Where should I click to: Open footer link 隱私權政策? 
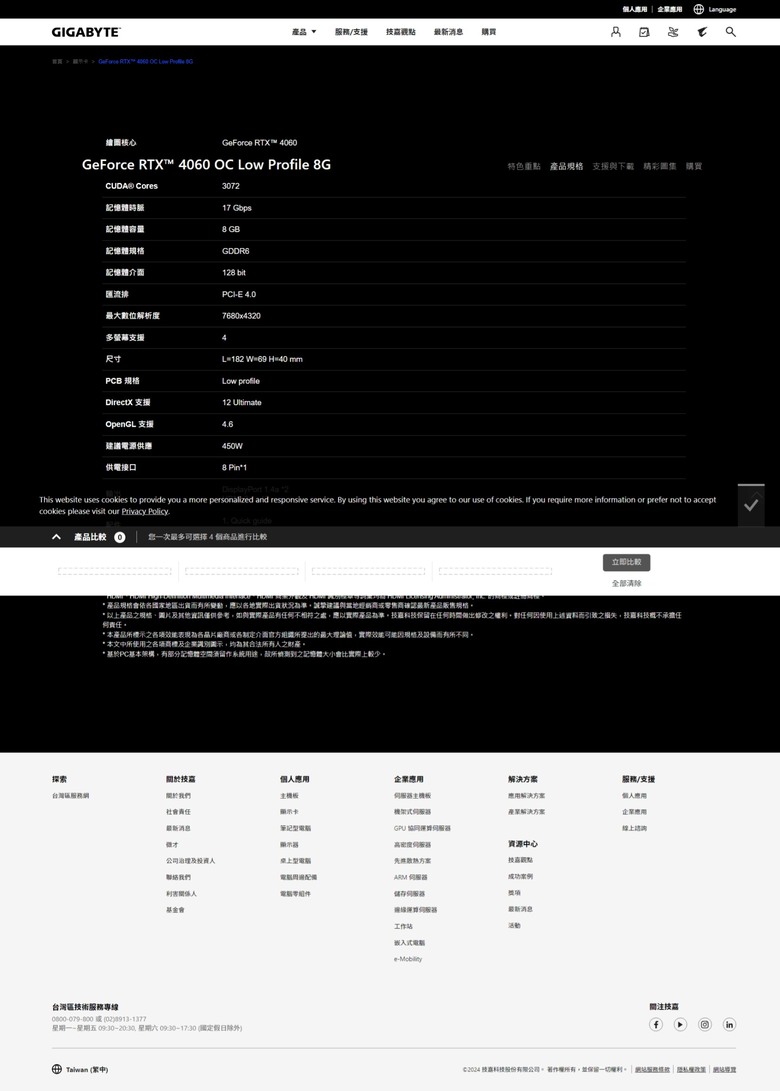[x=692, y=1069]
